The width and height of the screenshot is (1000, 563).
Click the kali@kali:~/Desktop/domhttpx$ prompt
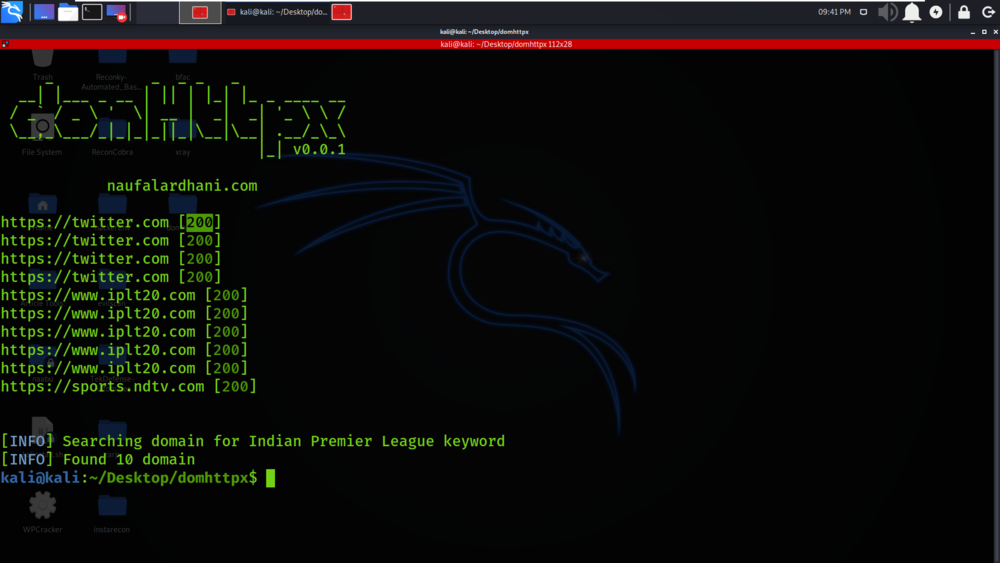point(129,478)
